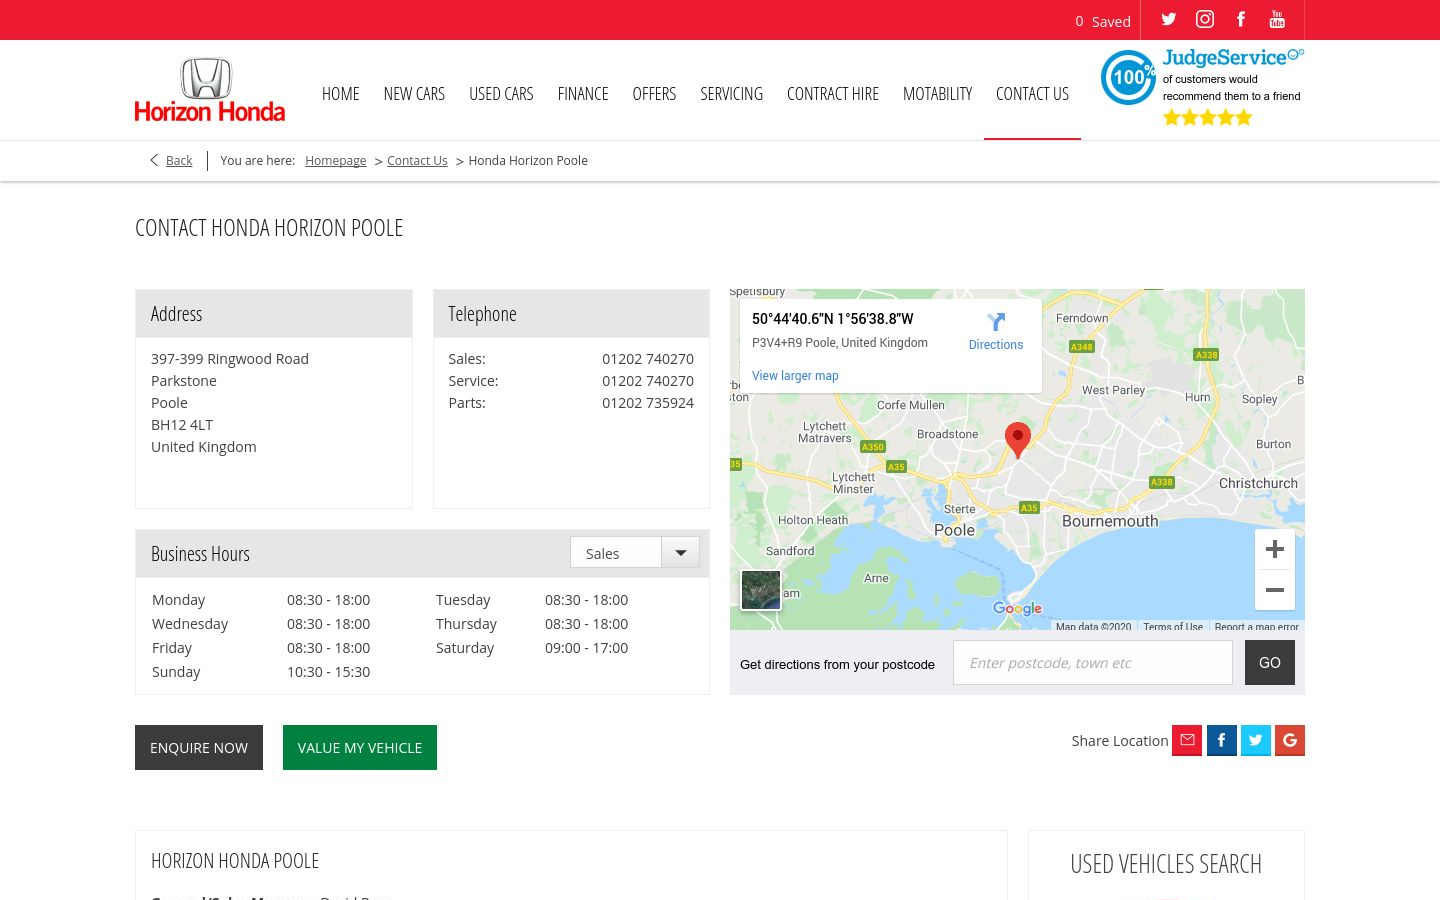Click the Horizon Honda logo

(210, 90)
